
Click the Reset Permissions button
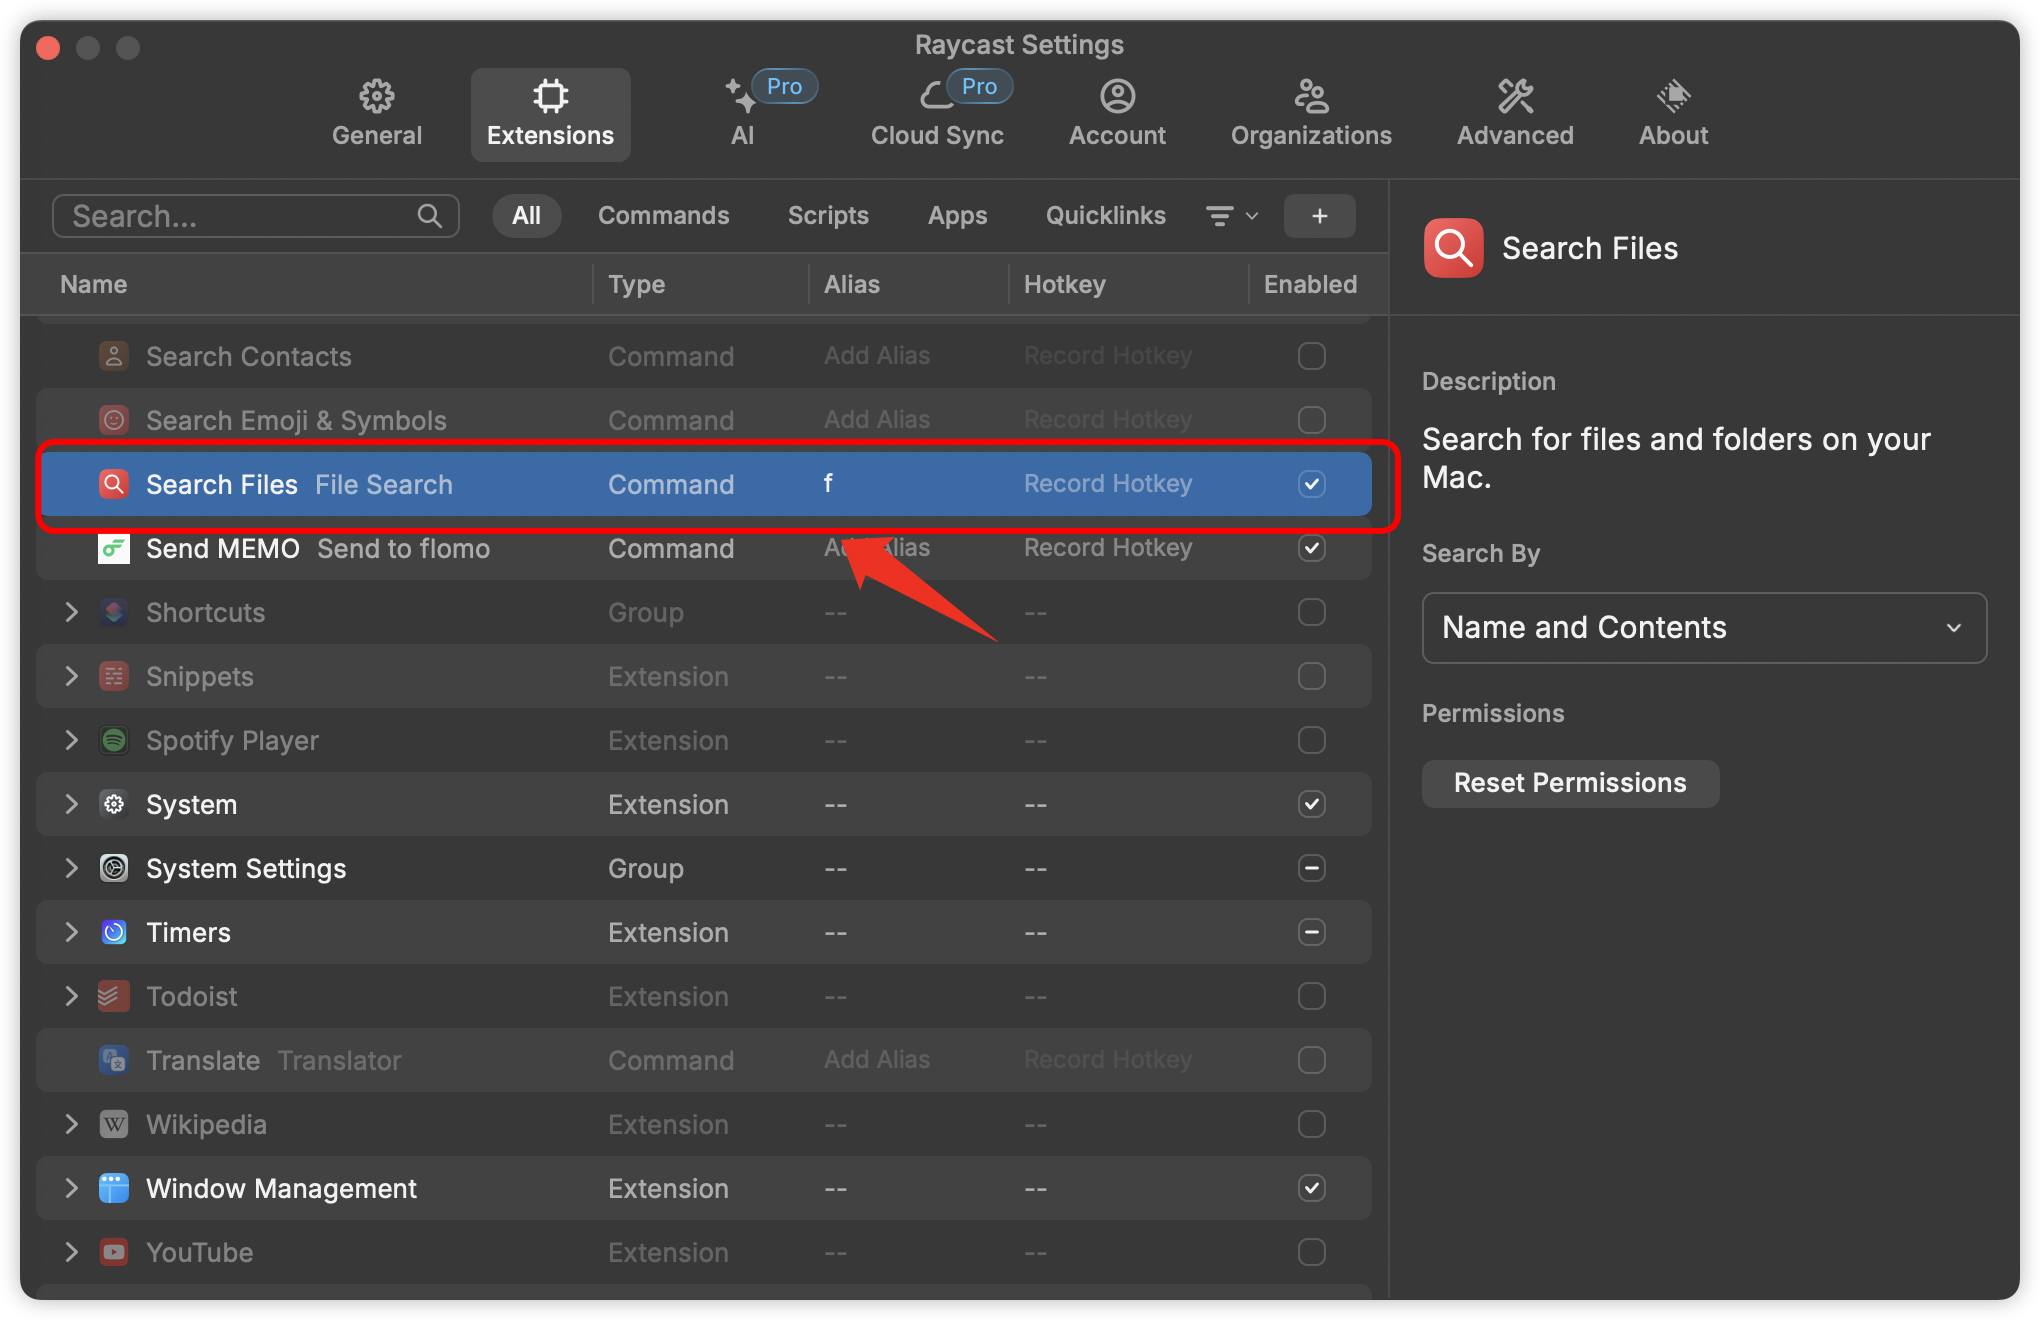[x=1569, y=783]
